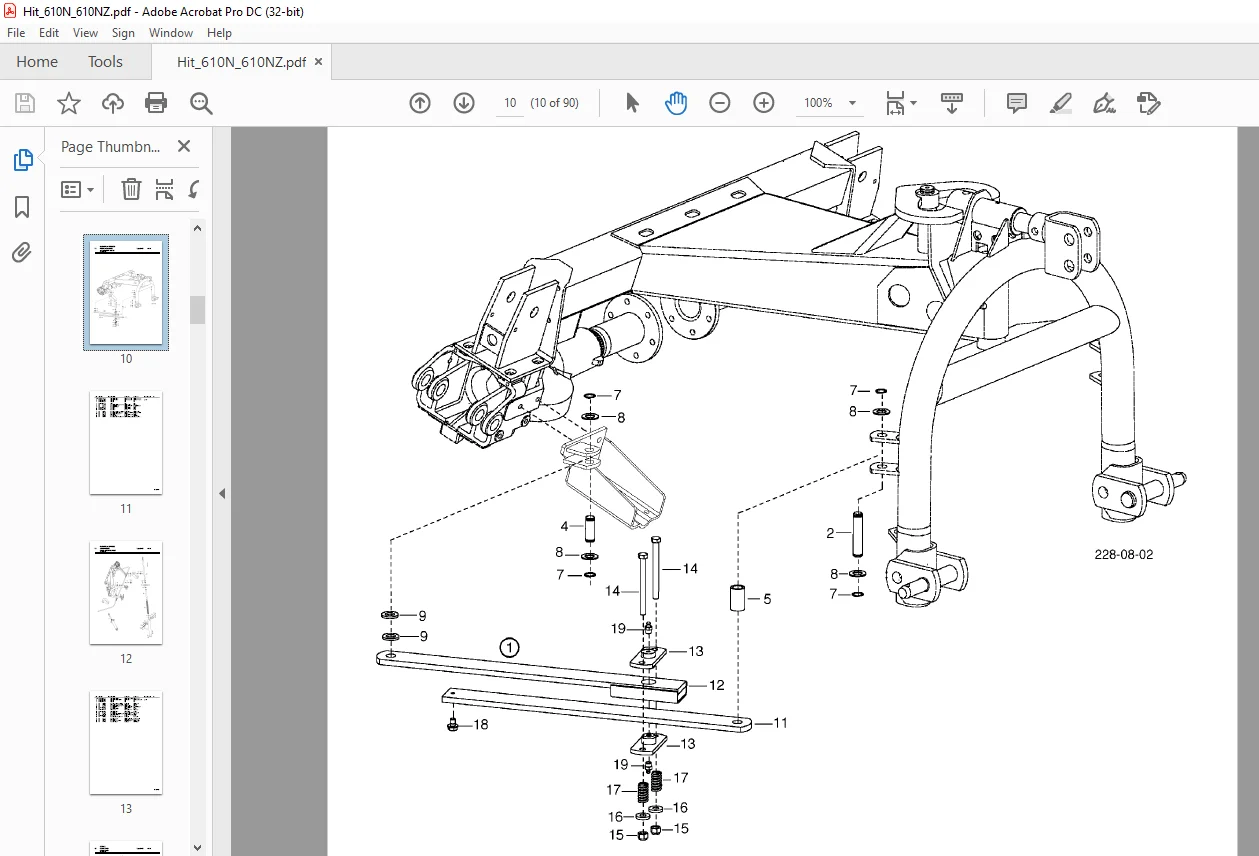This screenshot has height=856, width=1259.
Task: Click part label 12 in the diagram
Action: click(x=717, y=686)
